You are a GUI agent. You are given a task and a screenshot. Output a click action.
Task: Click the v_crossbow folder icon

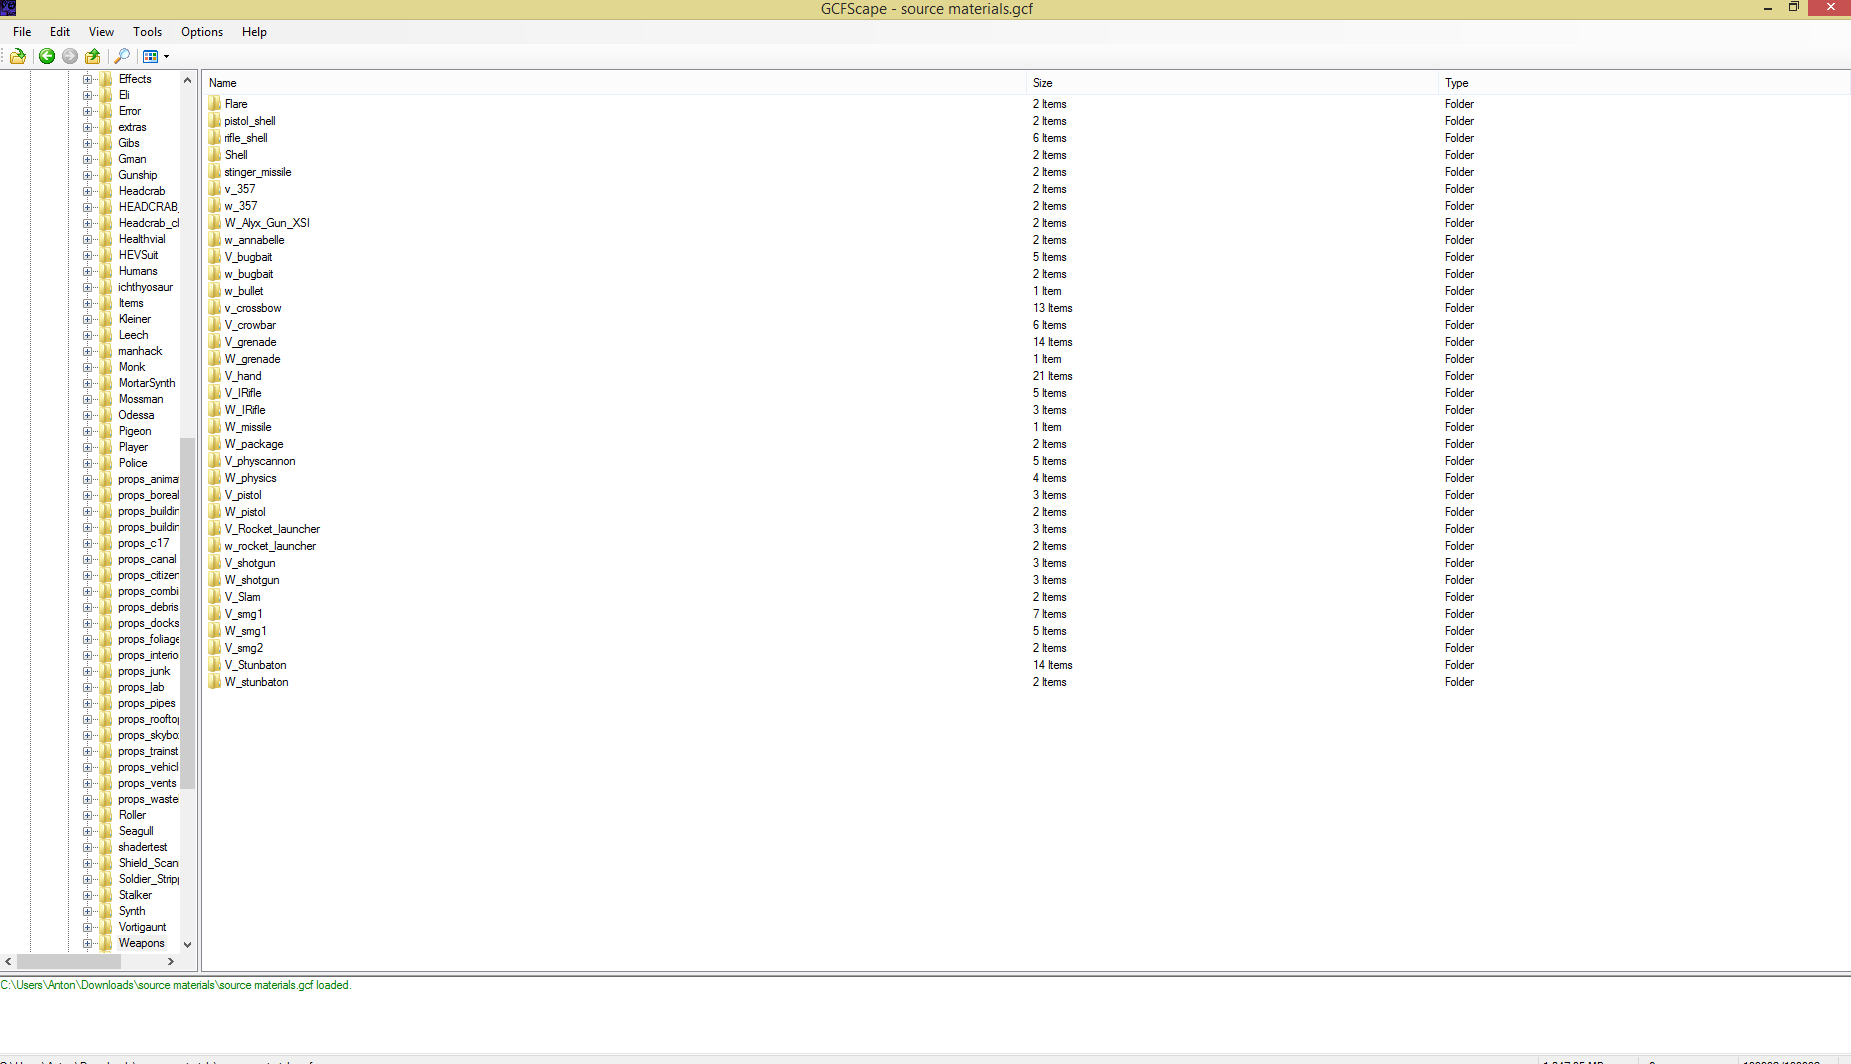point(215,308)
